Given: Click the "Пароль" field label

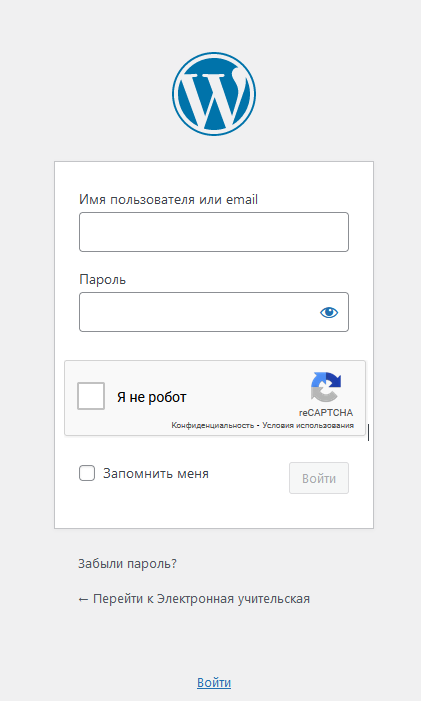Looking at the screenshot, I should coord(102,280).
